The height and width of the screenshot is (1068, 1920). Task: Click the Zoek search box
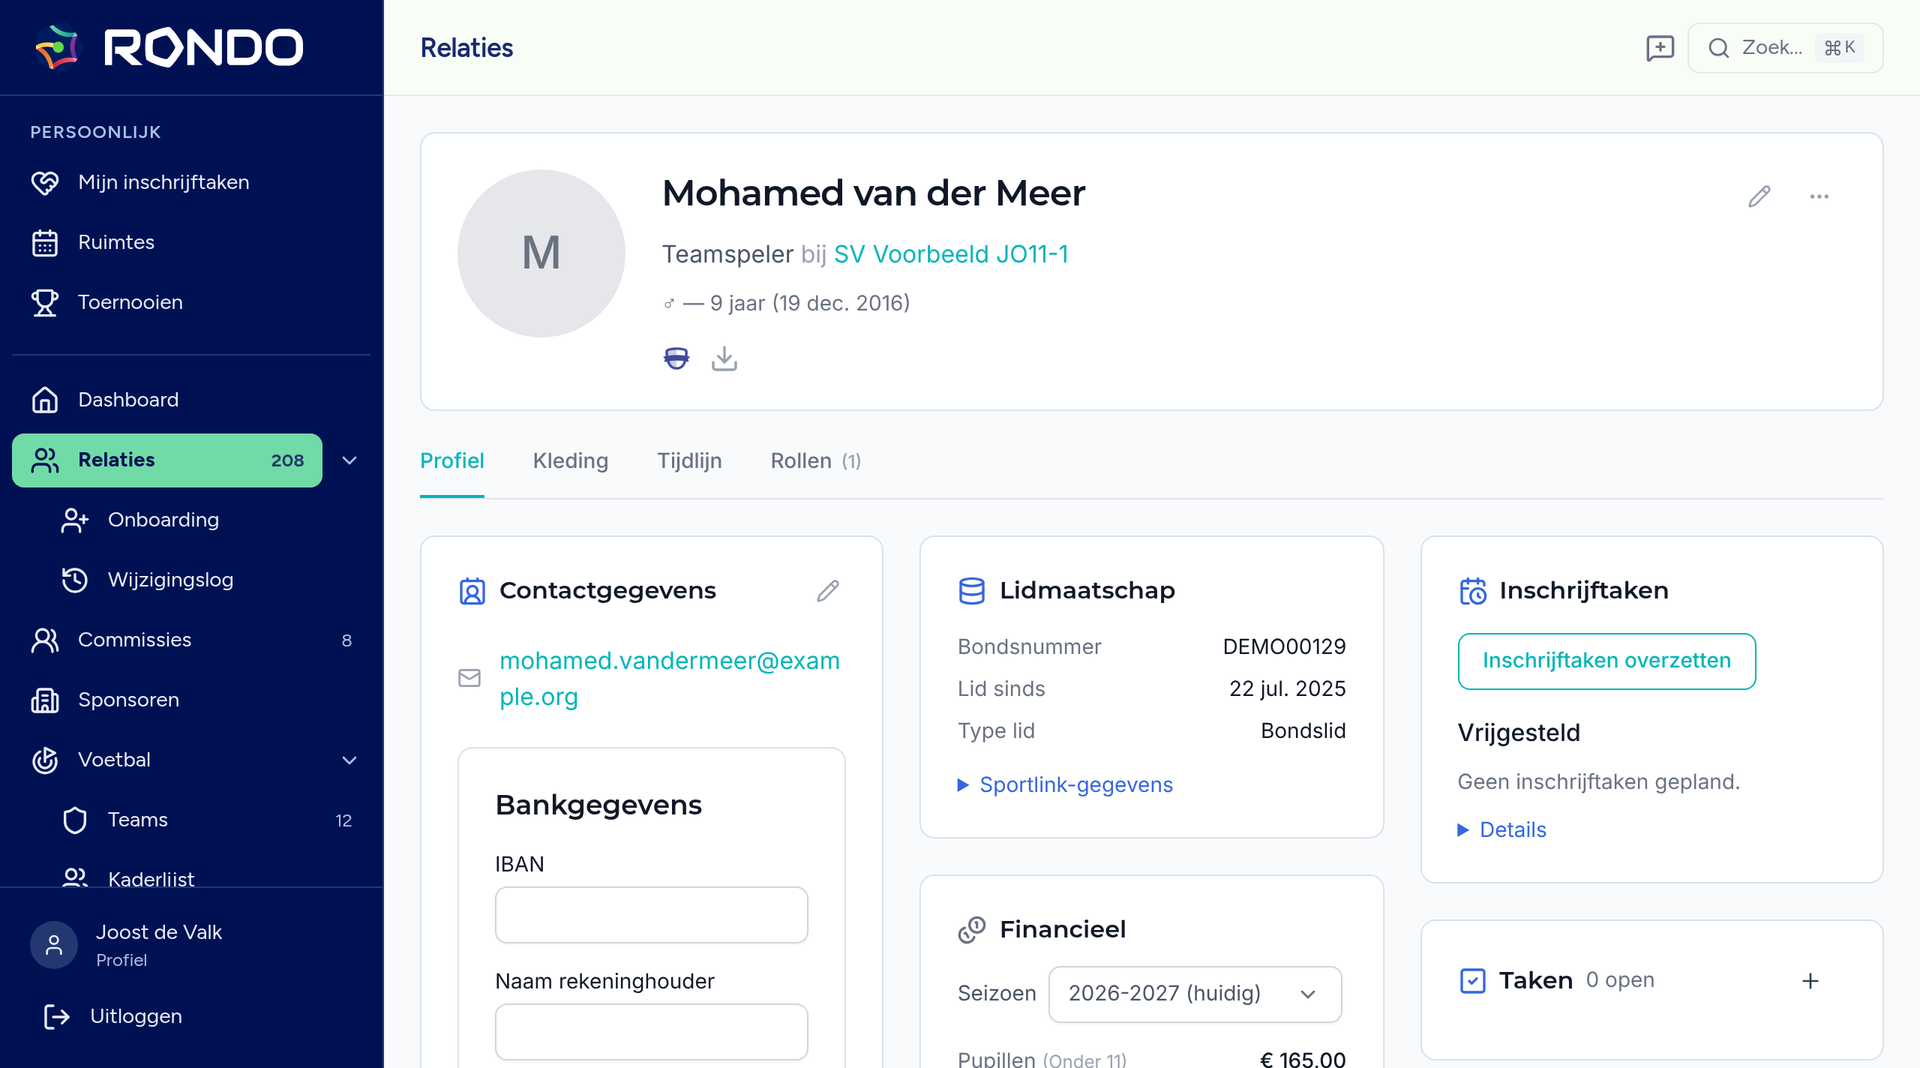[1785, 48]
